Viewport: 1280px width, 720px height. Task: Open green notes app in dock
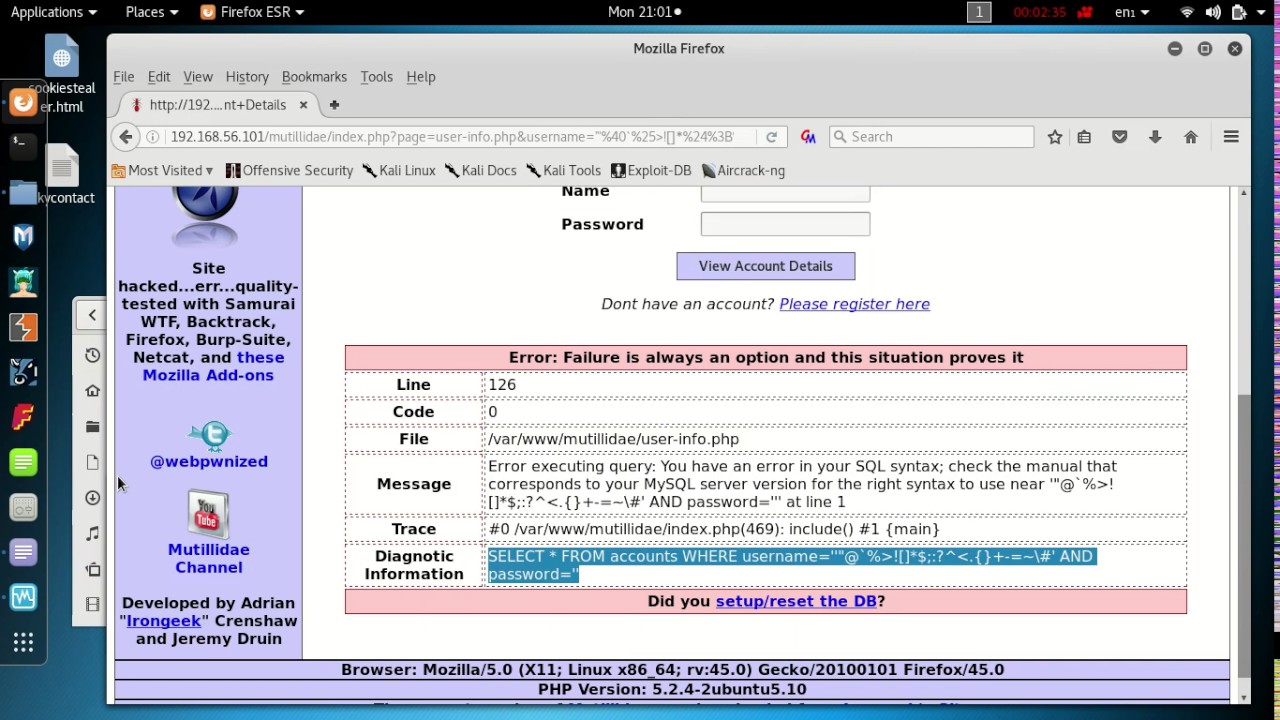point(23,462)
